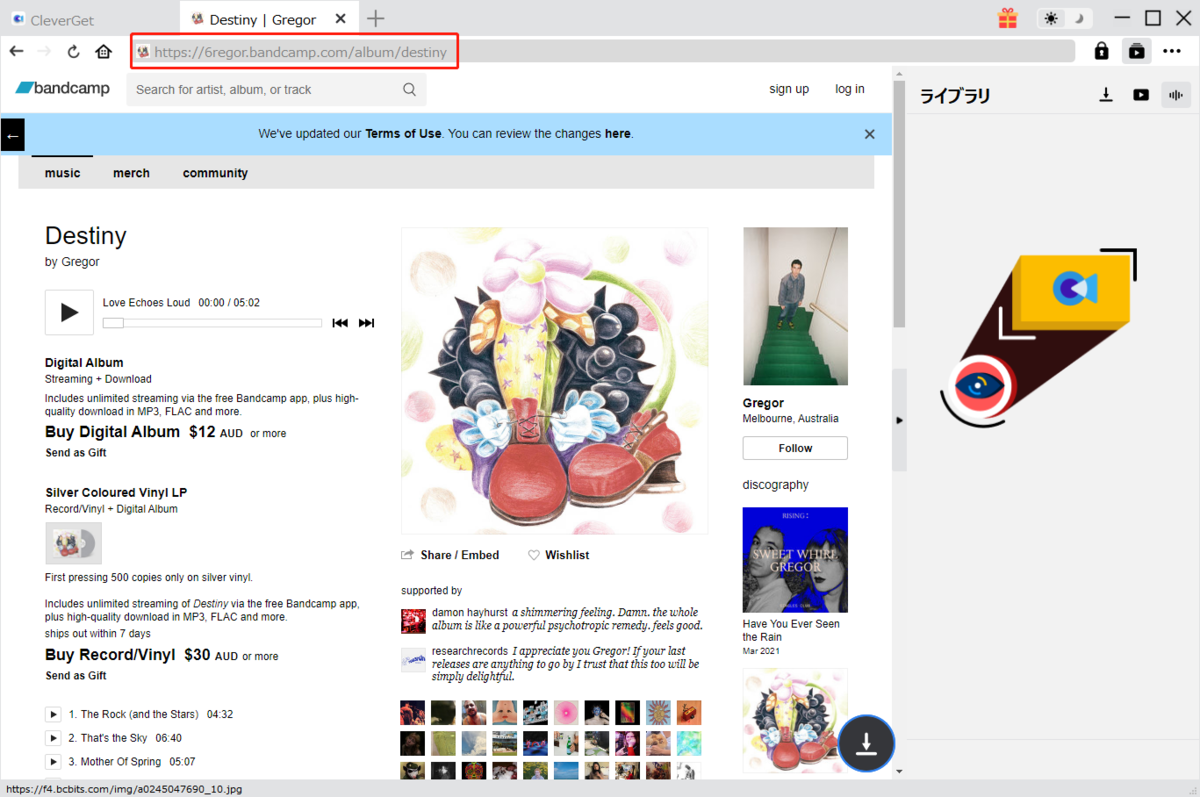Open a new tab with plus icon
The width and height of the screenshot is (1200, 797).
[x=375, y=18]
